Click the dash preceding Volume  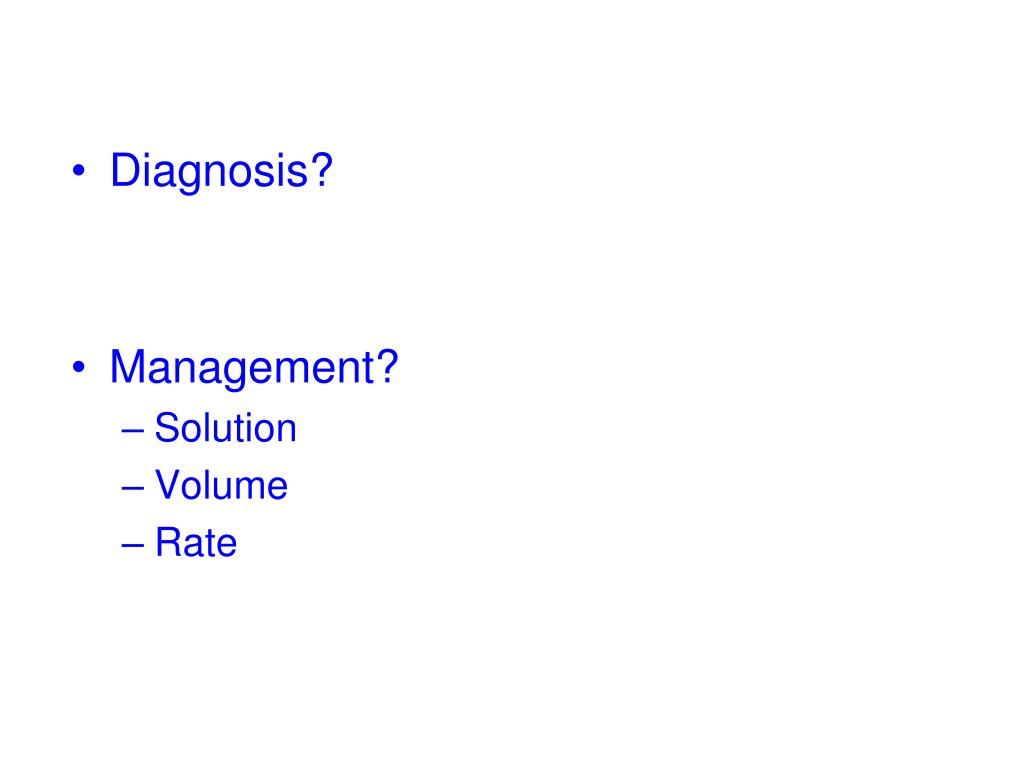tap(133, 488)
